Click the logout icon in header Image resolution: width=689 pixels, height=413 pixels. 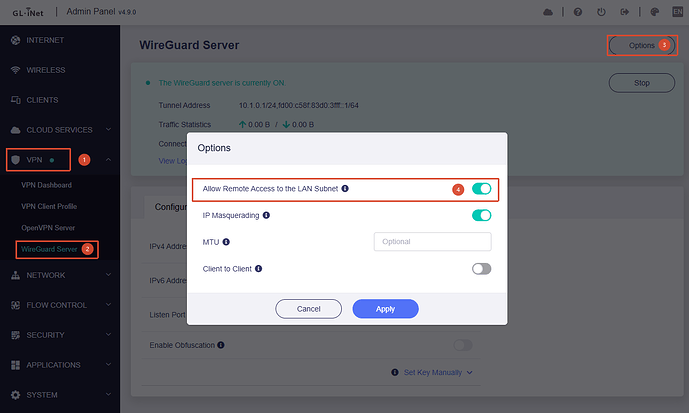pos(624,12)
